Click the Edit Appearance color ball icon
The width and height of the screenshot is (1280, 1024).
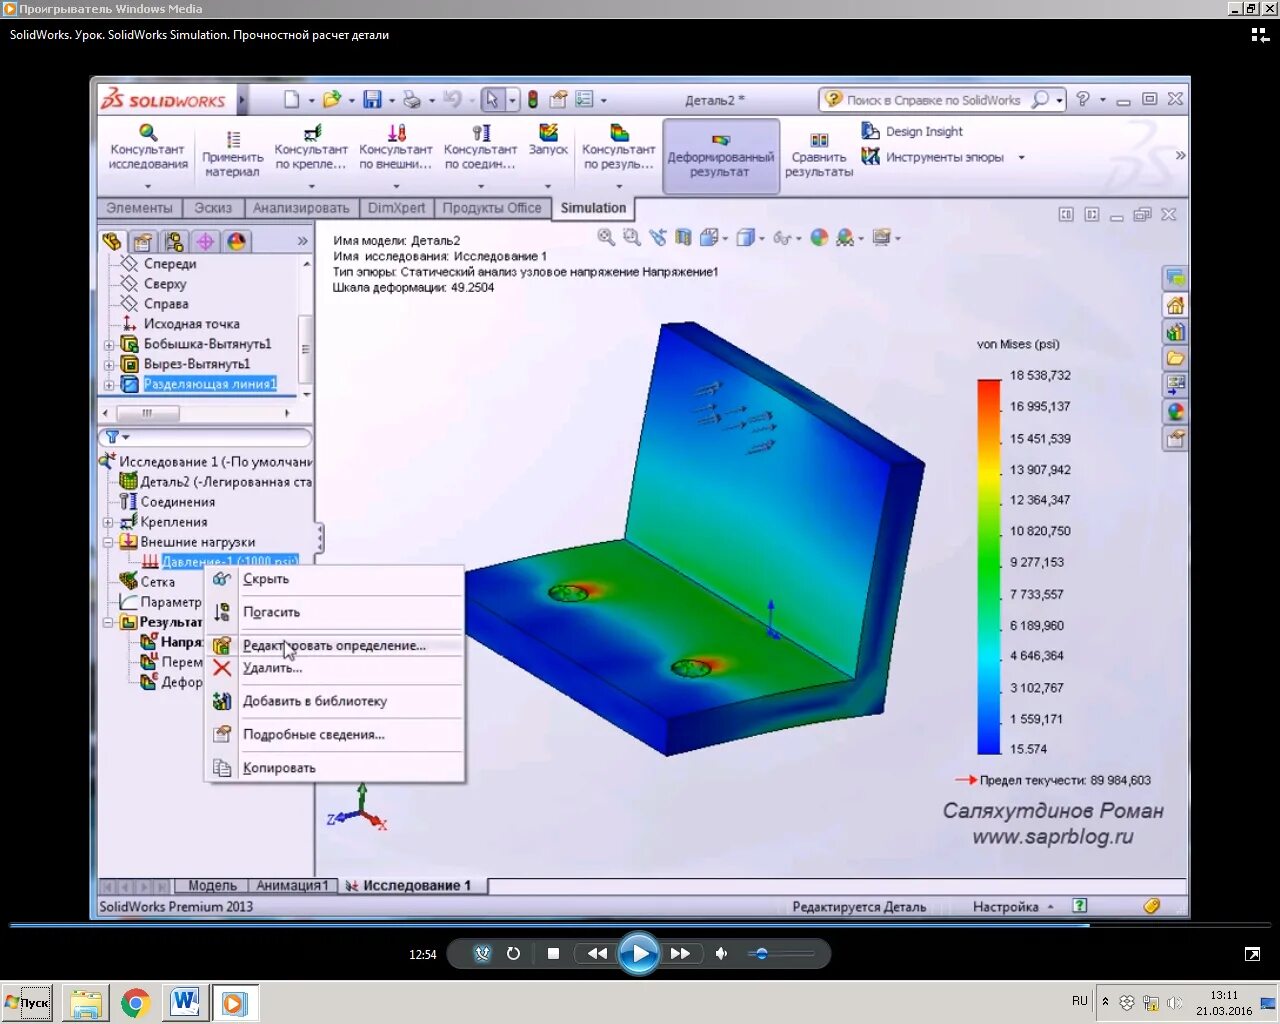click(819, 237)
